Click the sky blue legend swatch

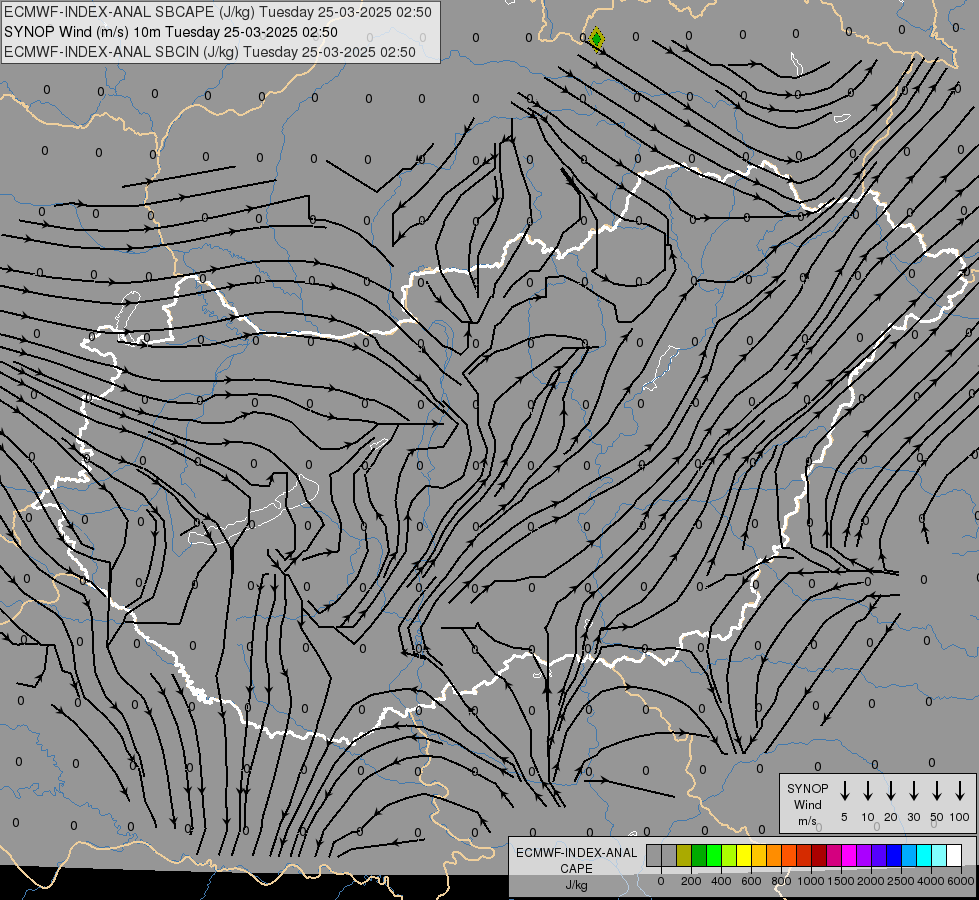[x=908, y=855]
